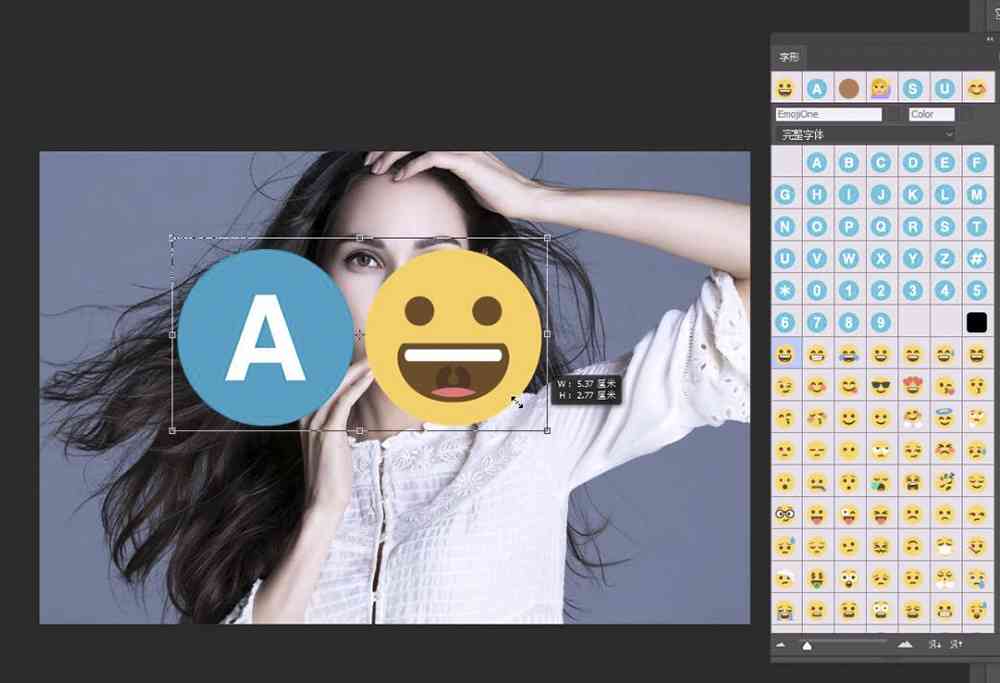The height and width of the screenshot is (683, 1000).
Task: Insert the circled Z glyph
Action: [x=945, y=258]
